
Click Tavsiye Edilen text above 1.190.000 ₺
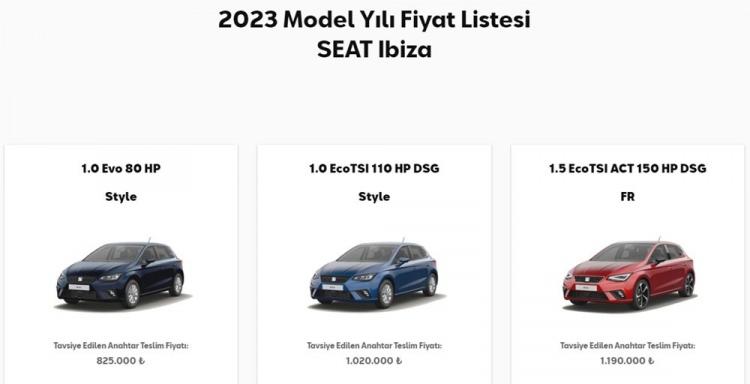coord(583,345)
